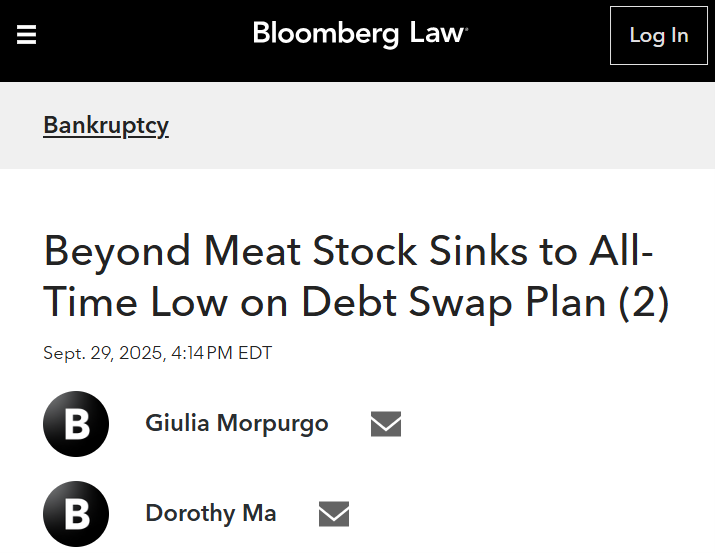The image size is (715, 553).
Task: Open the hamburger navigation menu
Action: coord(27,35)
